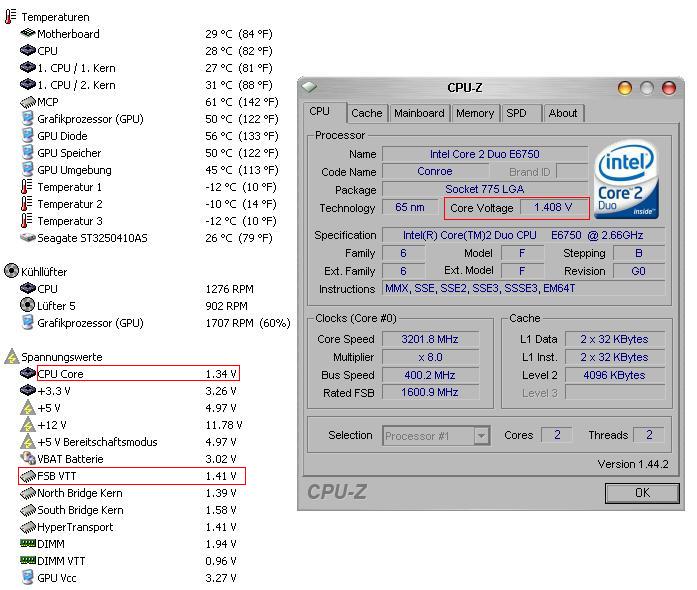Screen dimensions: 697x590
Task: Click the Bus Speed value 400.2 MHz
Action: (x=430, y=375)
